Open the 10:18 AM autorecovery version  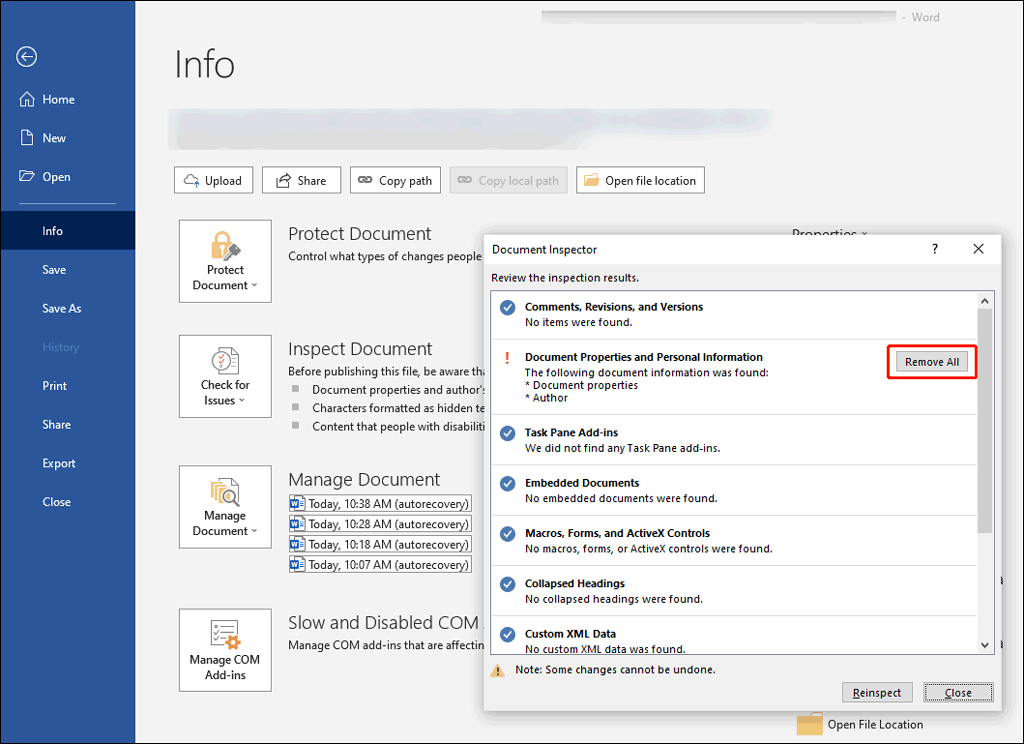(x=380, y=544)
